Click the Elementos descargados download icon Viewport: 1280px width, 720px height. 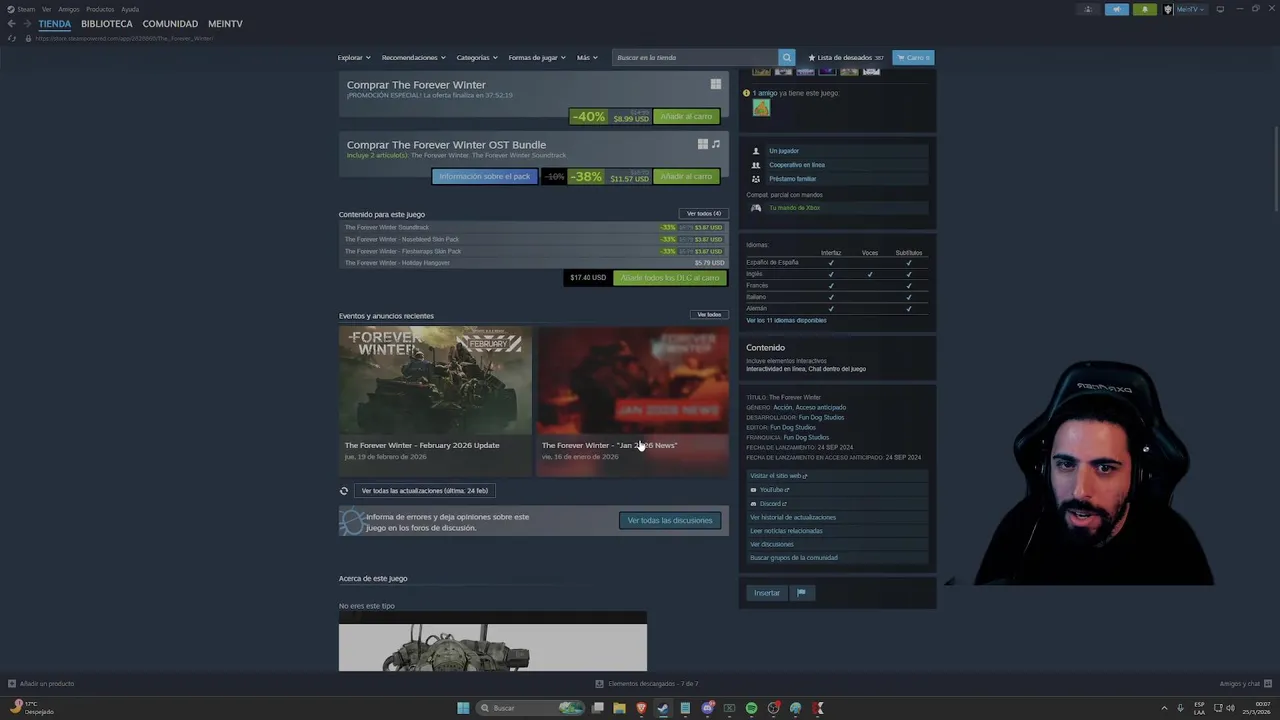[x=600, y=684]
